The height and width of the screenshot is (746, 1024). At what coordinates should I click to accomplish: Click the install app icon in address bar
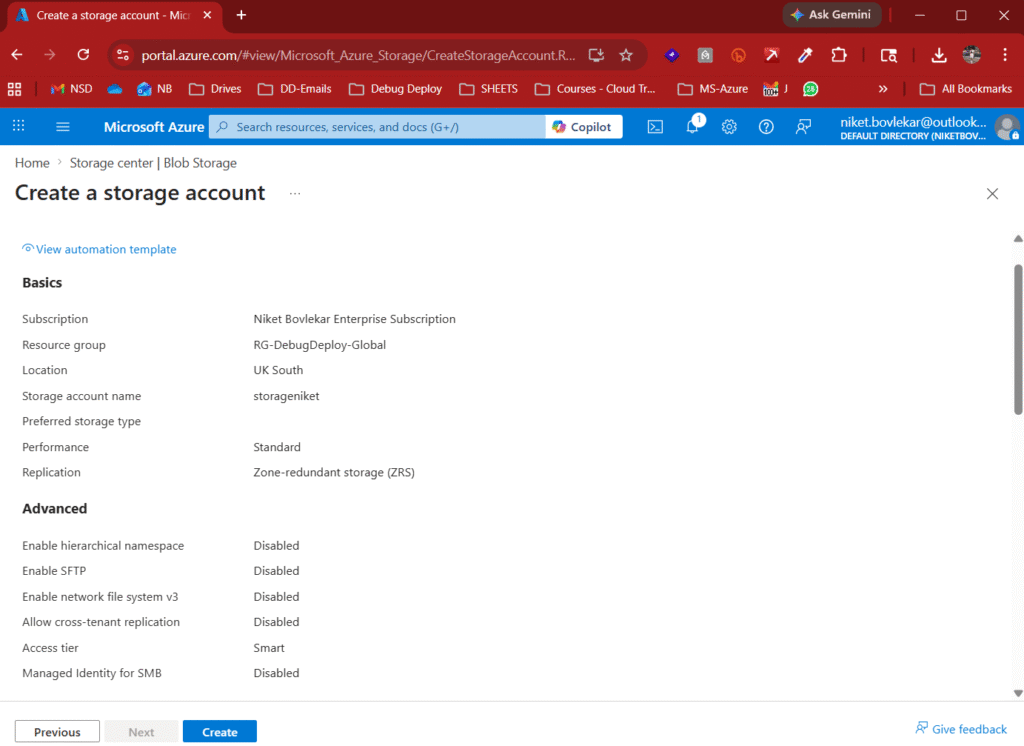point(596,55)
